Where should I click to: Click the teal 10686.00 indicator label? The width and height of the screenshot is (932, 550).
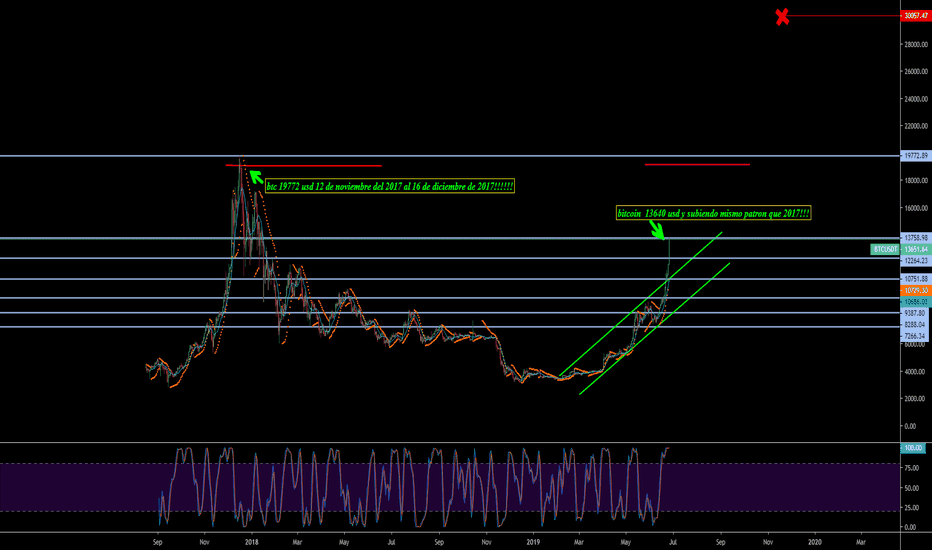[916, 302]
